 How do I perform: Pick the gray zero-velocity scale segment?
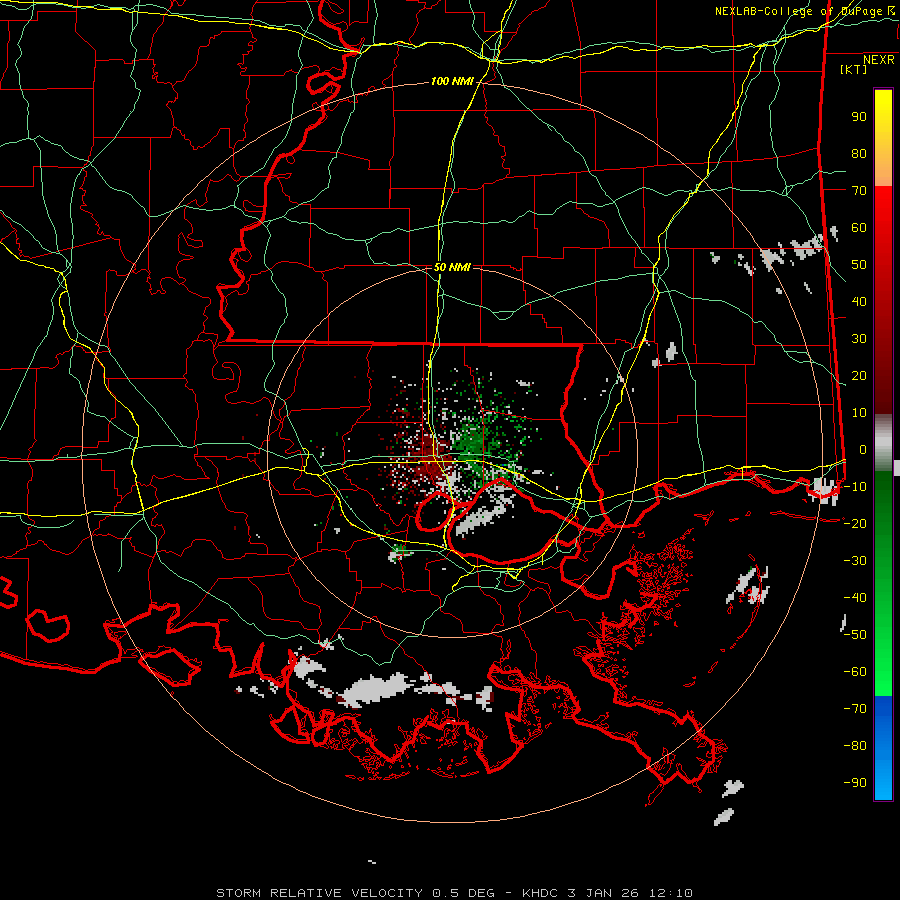tap(883, 443)
